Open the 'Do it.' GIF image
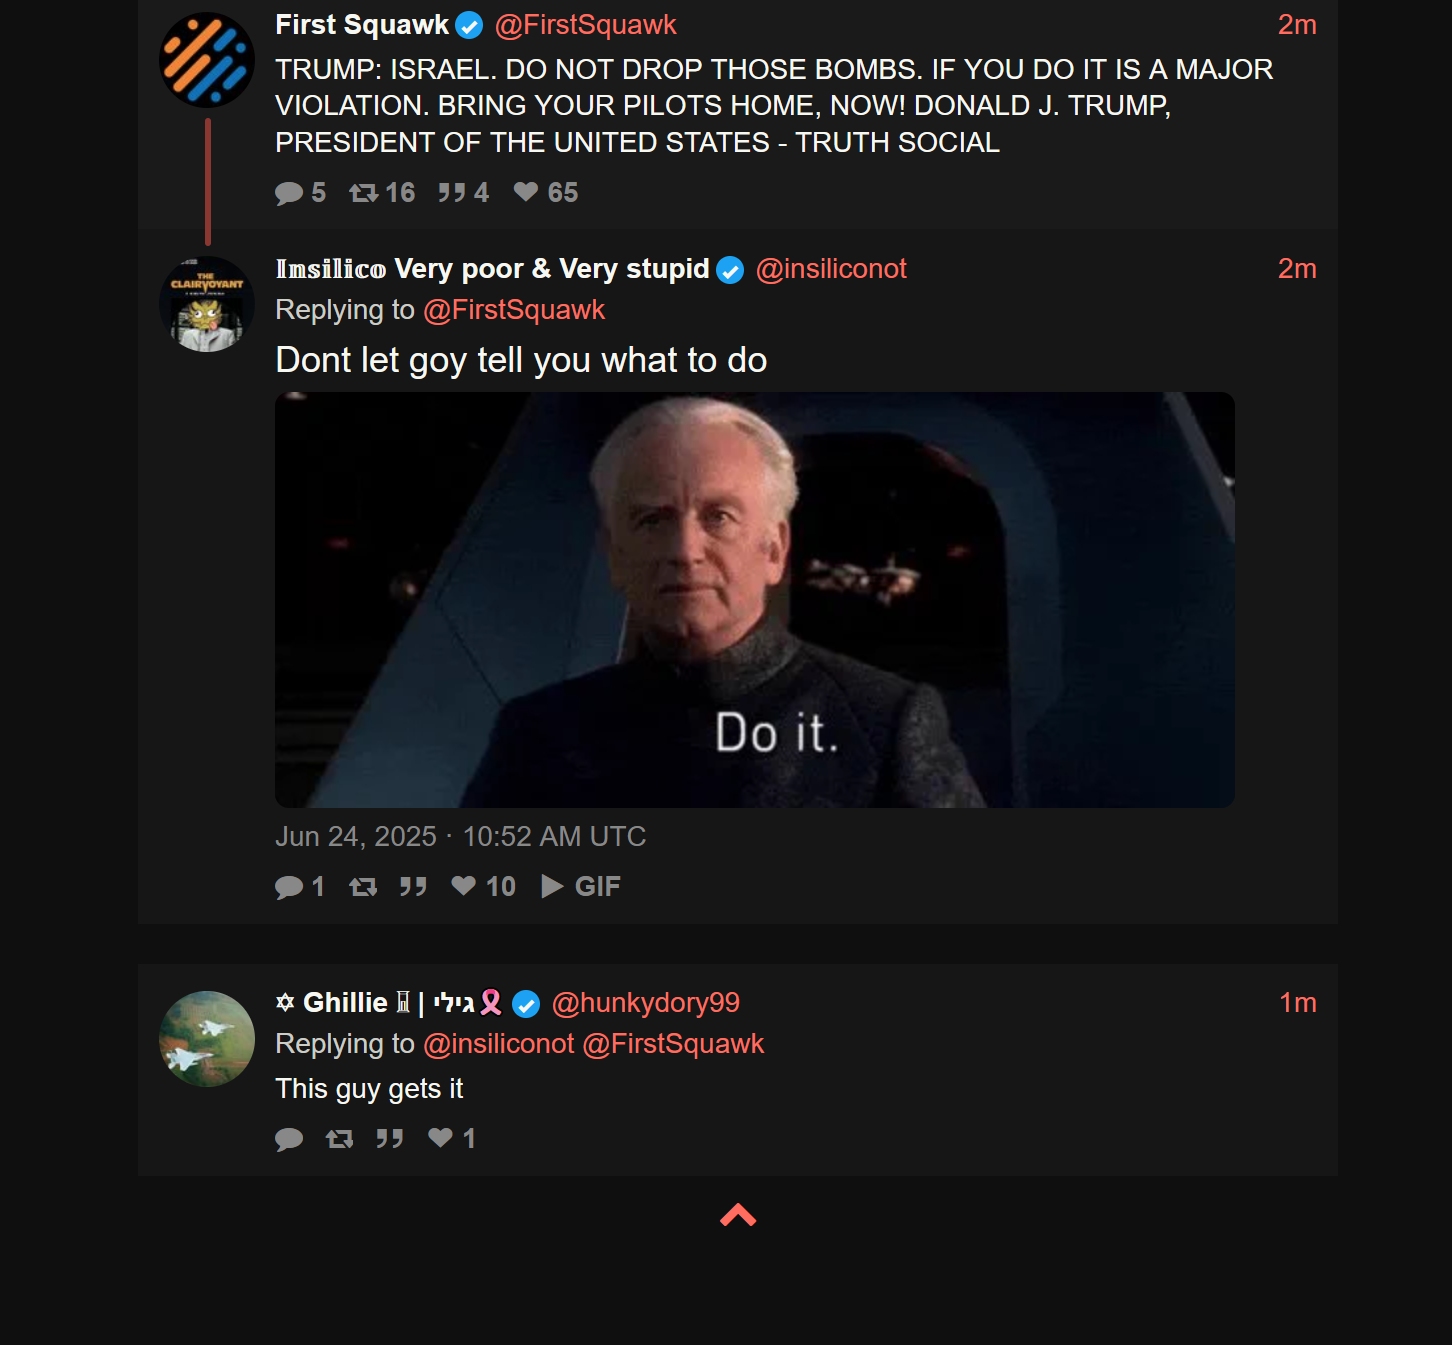The height and width of the screenshot is (1345, 1452). click(755, 600)
